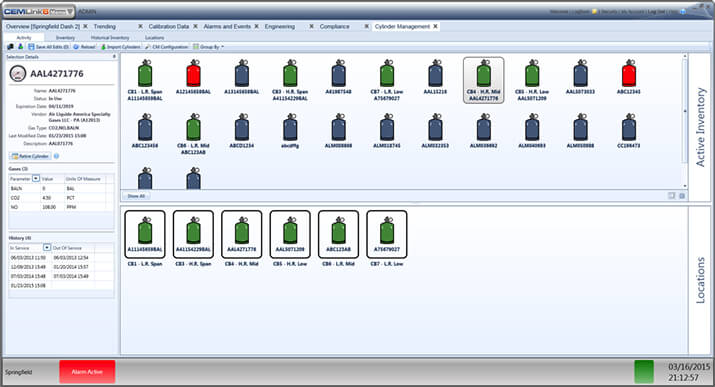
Task: Click the blue info icon beside Active Cylinder
Action: pos(57,156)
